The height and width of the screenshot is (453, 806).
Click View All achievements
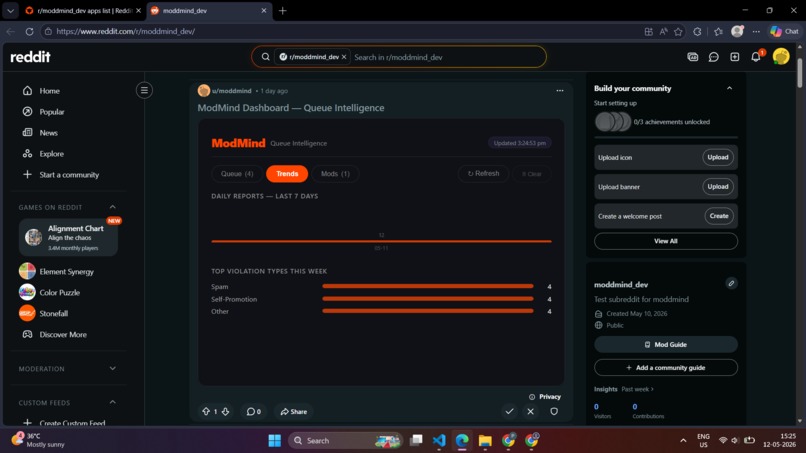(666, 241)
